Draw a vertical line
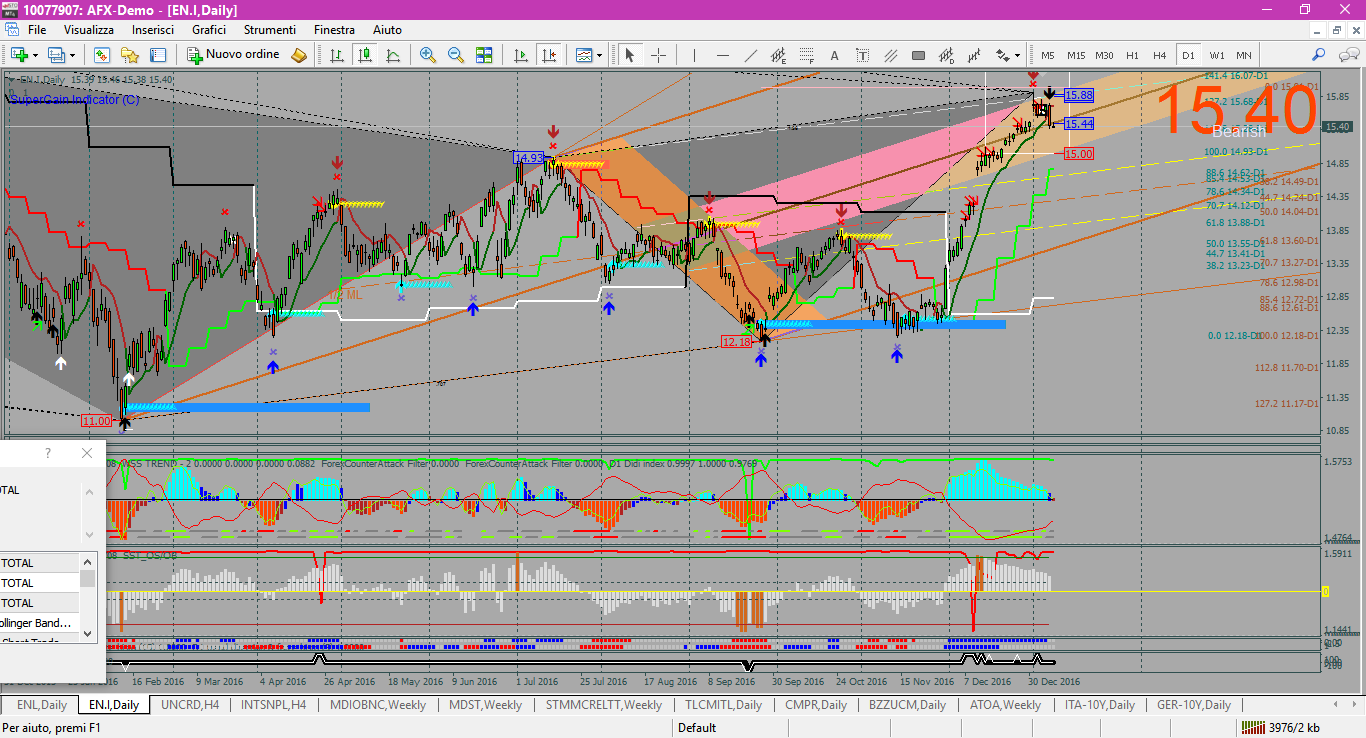 click(x=694, y=55)
